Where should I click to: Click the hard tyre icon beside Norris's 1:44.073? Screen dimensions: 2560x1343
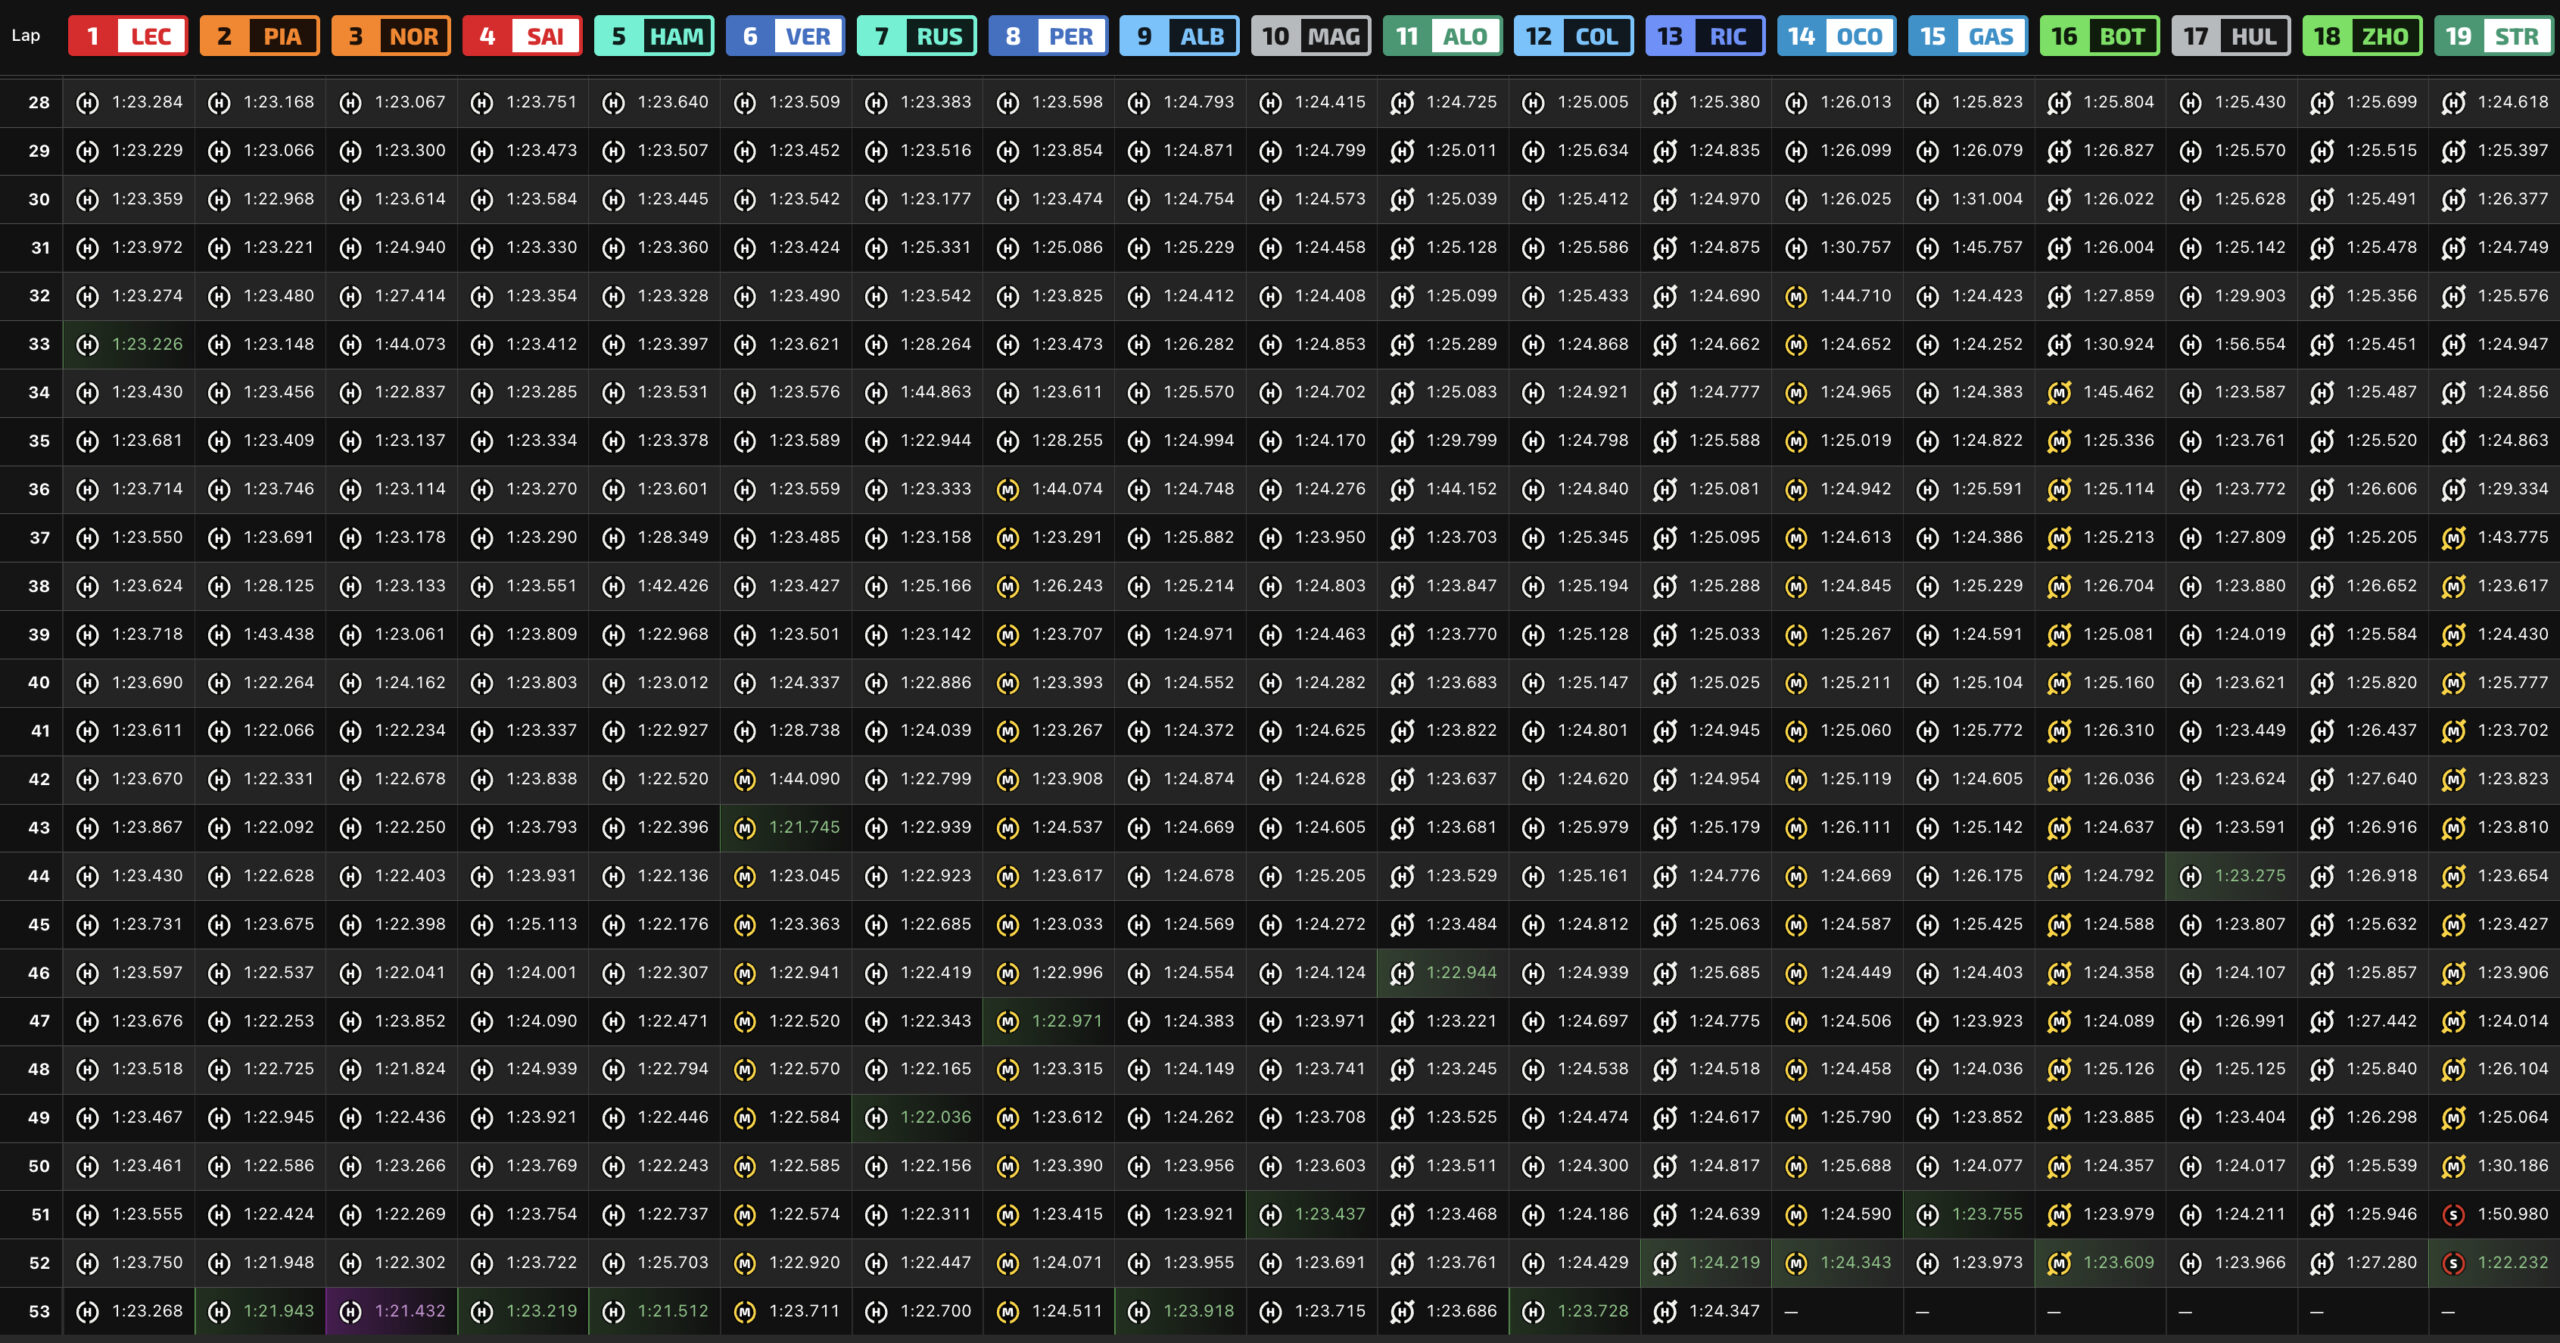pyautogui.click(x=350, y=345)
